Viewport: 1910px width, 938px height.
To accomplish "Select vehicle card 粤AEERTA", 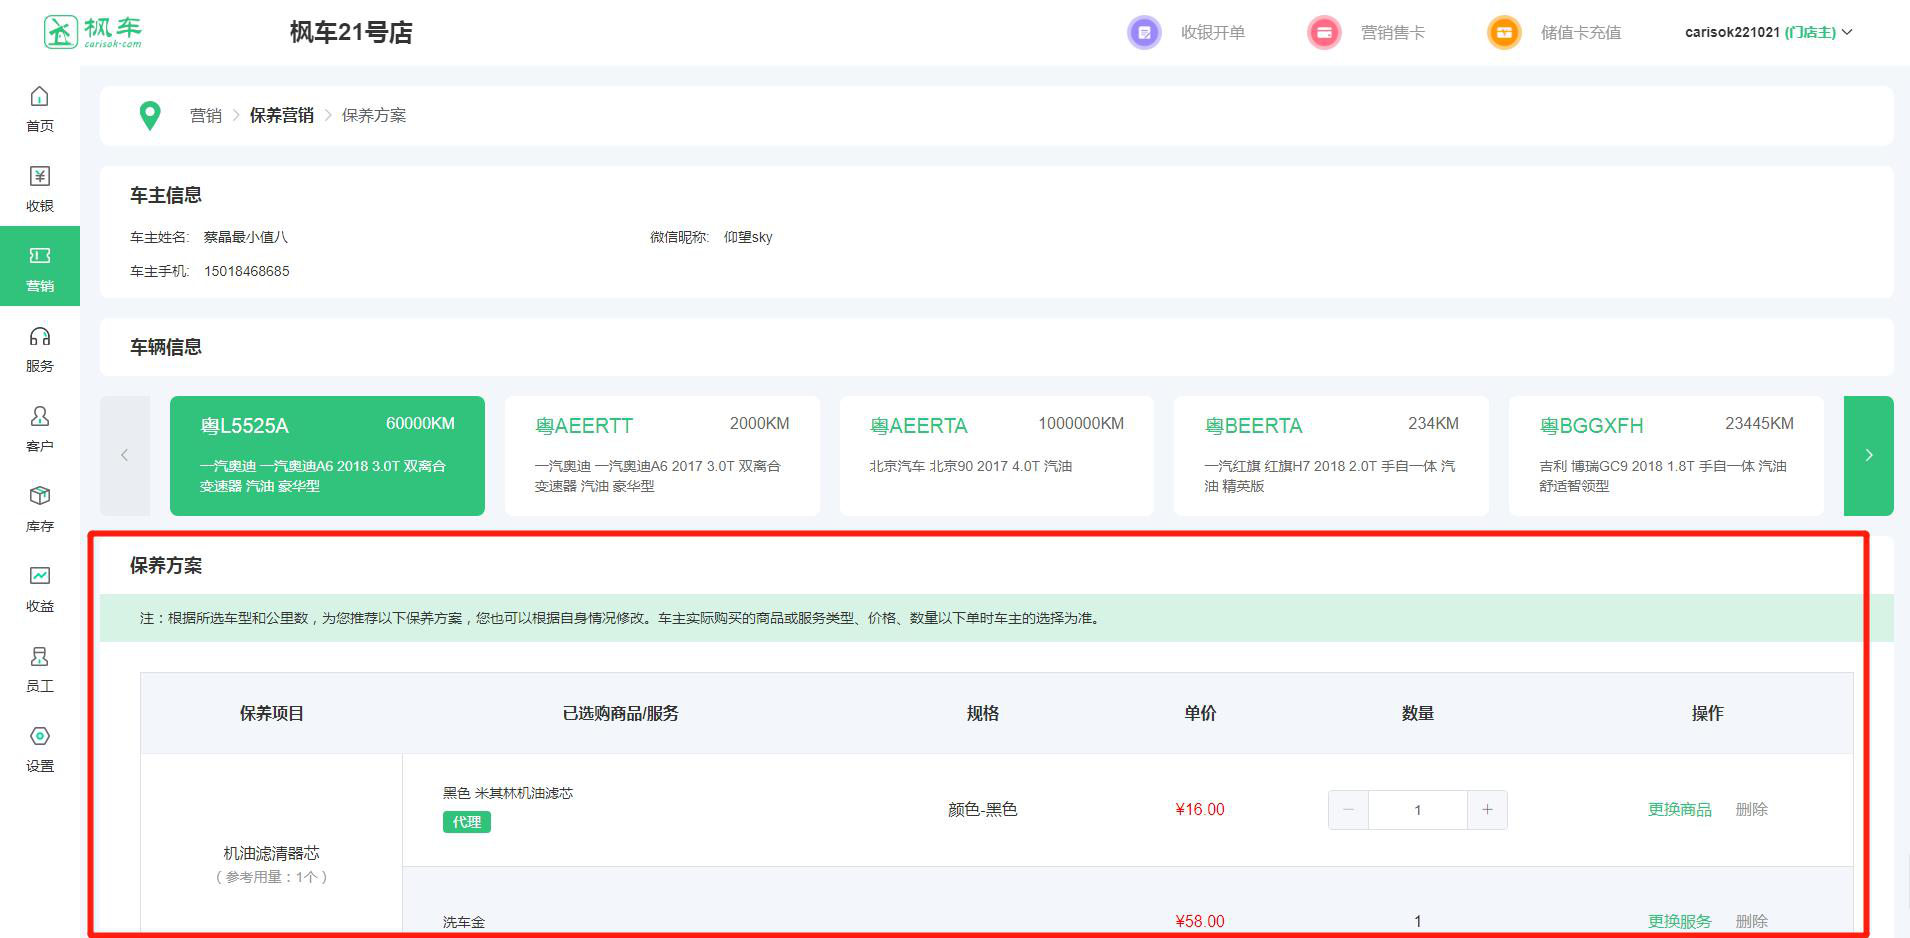I will [x=997, y=456].
